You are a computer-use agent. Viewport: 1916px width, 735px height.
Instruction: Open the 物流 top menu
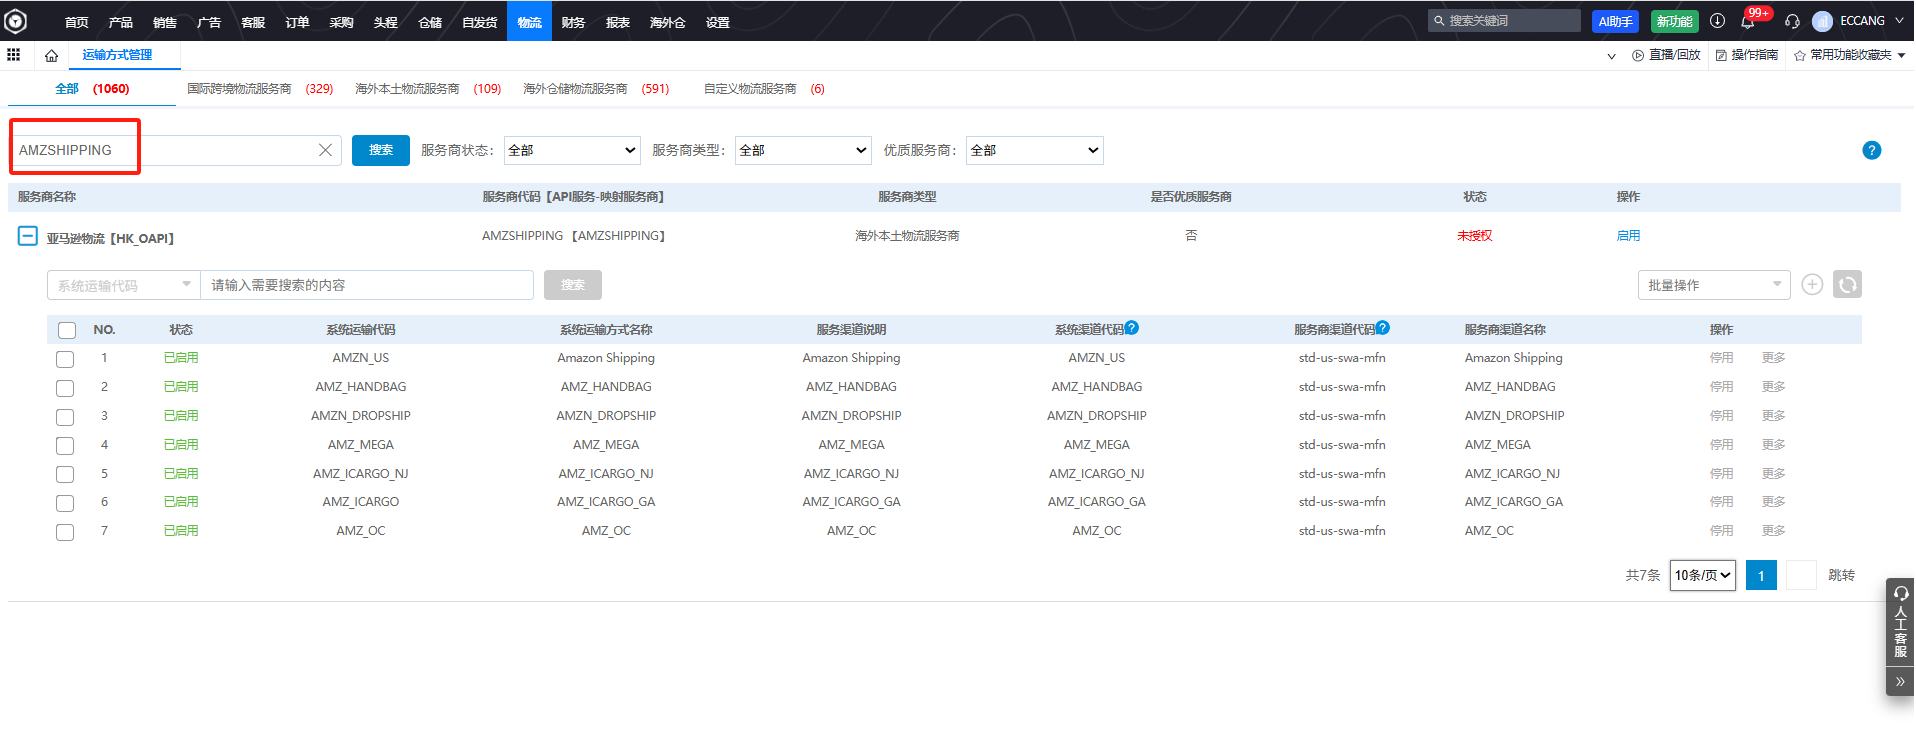[x=529, y=21]
